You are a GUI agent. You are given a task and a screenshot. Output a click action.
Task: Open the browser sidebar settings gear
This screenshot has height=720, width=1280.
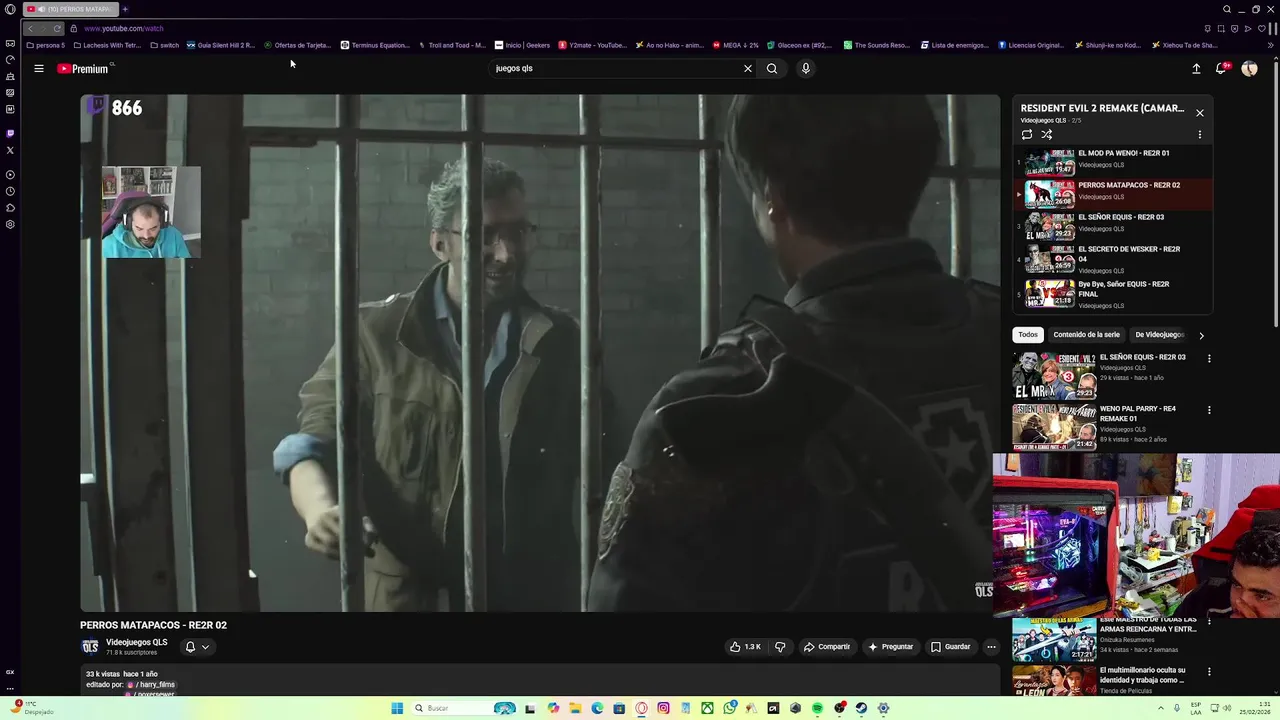[x=10, y=224]
